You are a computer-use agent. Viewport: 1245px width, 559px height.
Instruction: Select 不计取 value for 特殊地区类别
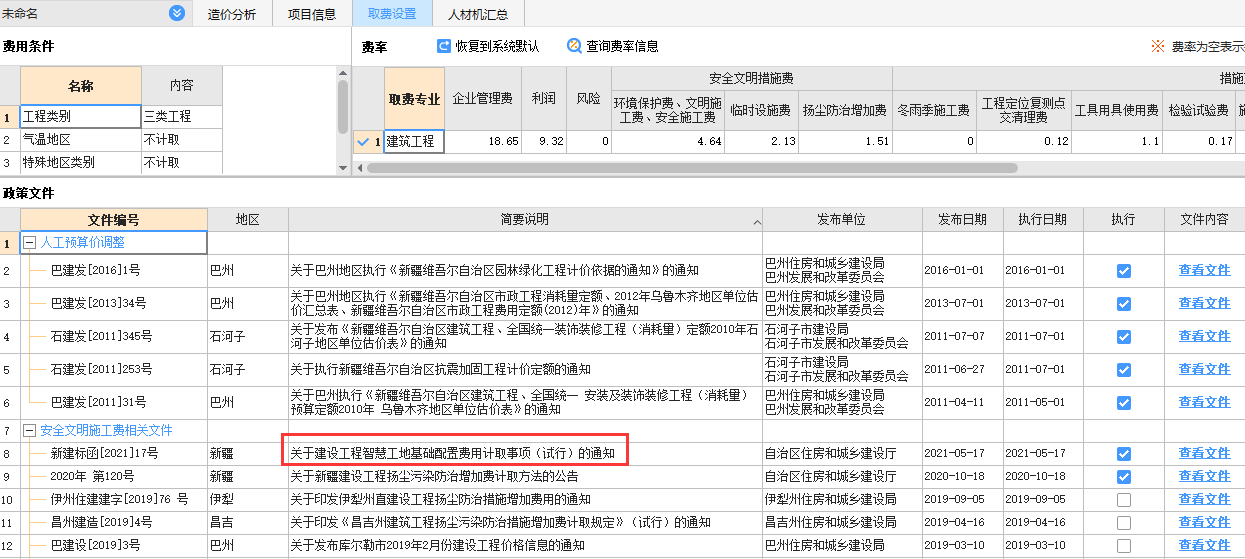[182, 163]
